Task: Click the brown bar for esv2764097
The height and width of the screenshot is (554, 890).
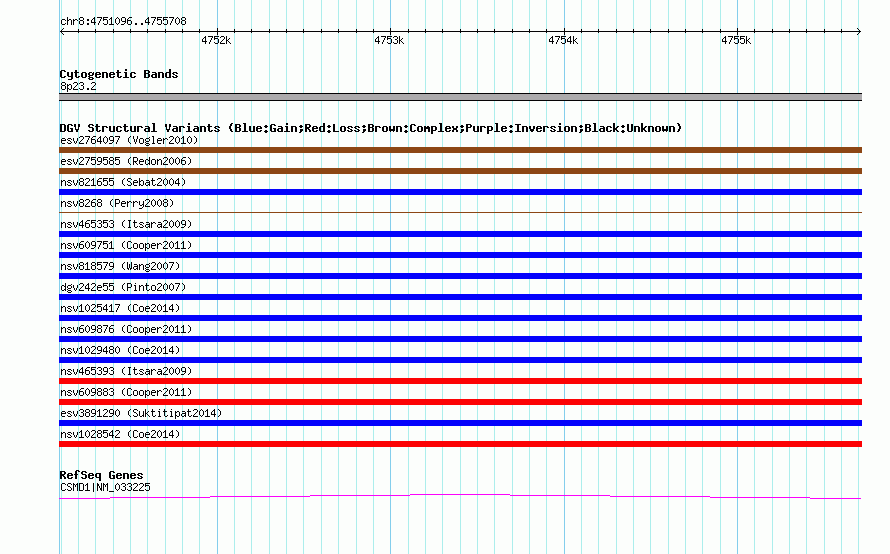Action: [x=460, y=150]
